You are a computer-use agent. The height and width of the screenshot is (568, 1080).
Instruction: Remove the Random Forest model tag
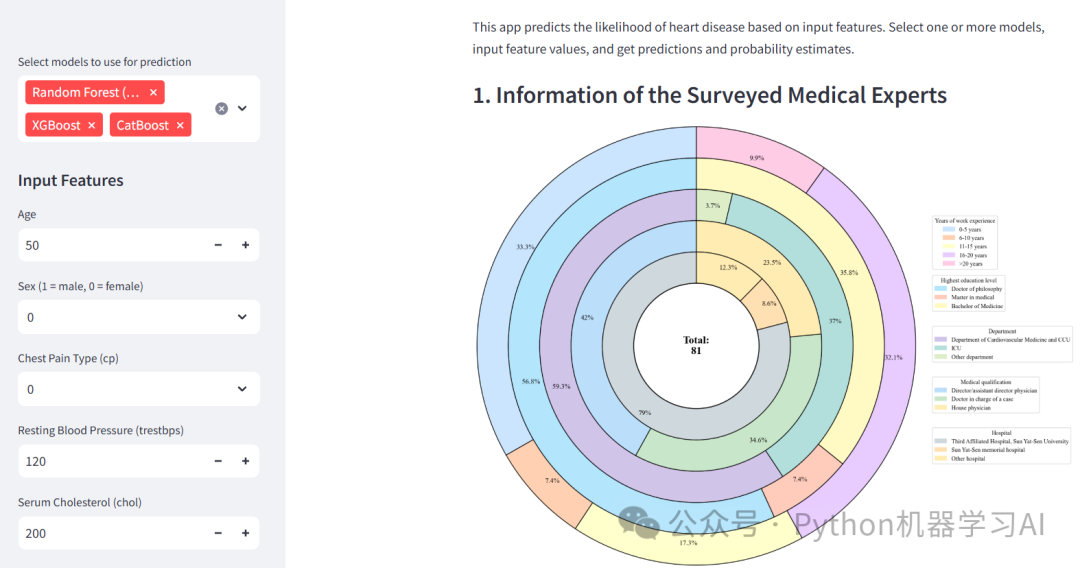point(153,92)
